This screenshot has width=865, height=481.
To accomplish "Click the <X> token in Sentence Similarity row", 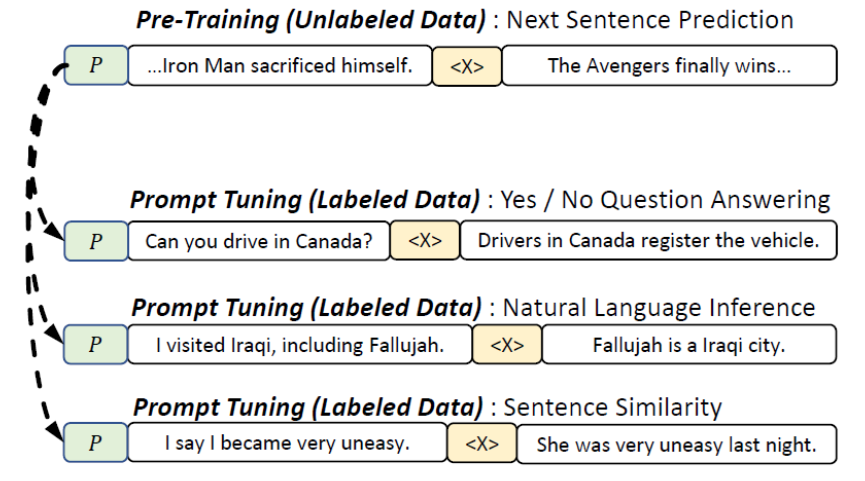I will coord(482,443).
